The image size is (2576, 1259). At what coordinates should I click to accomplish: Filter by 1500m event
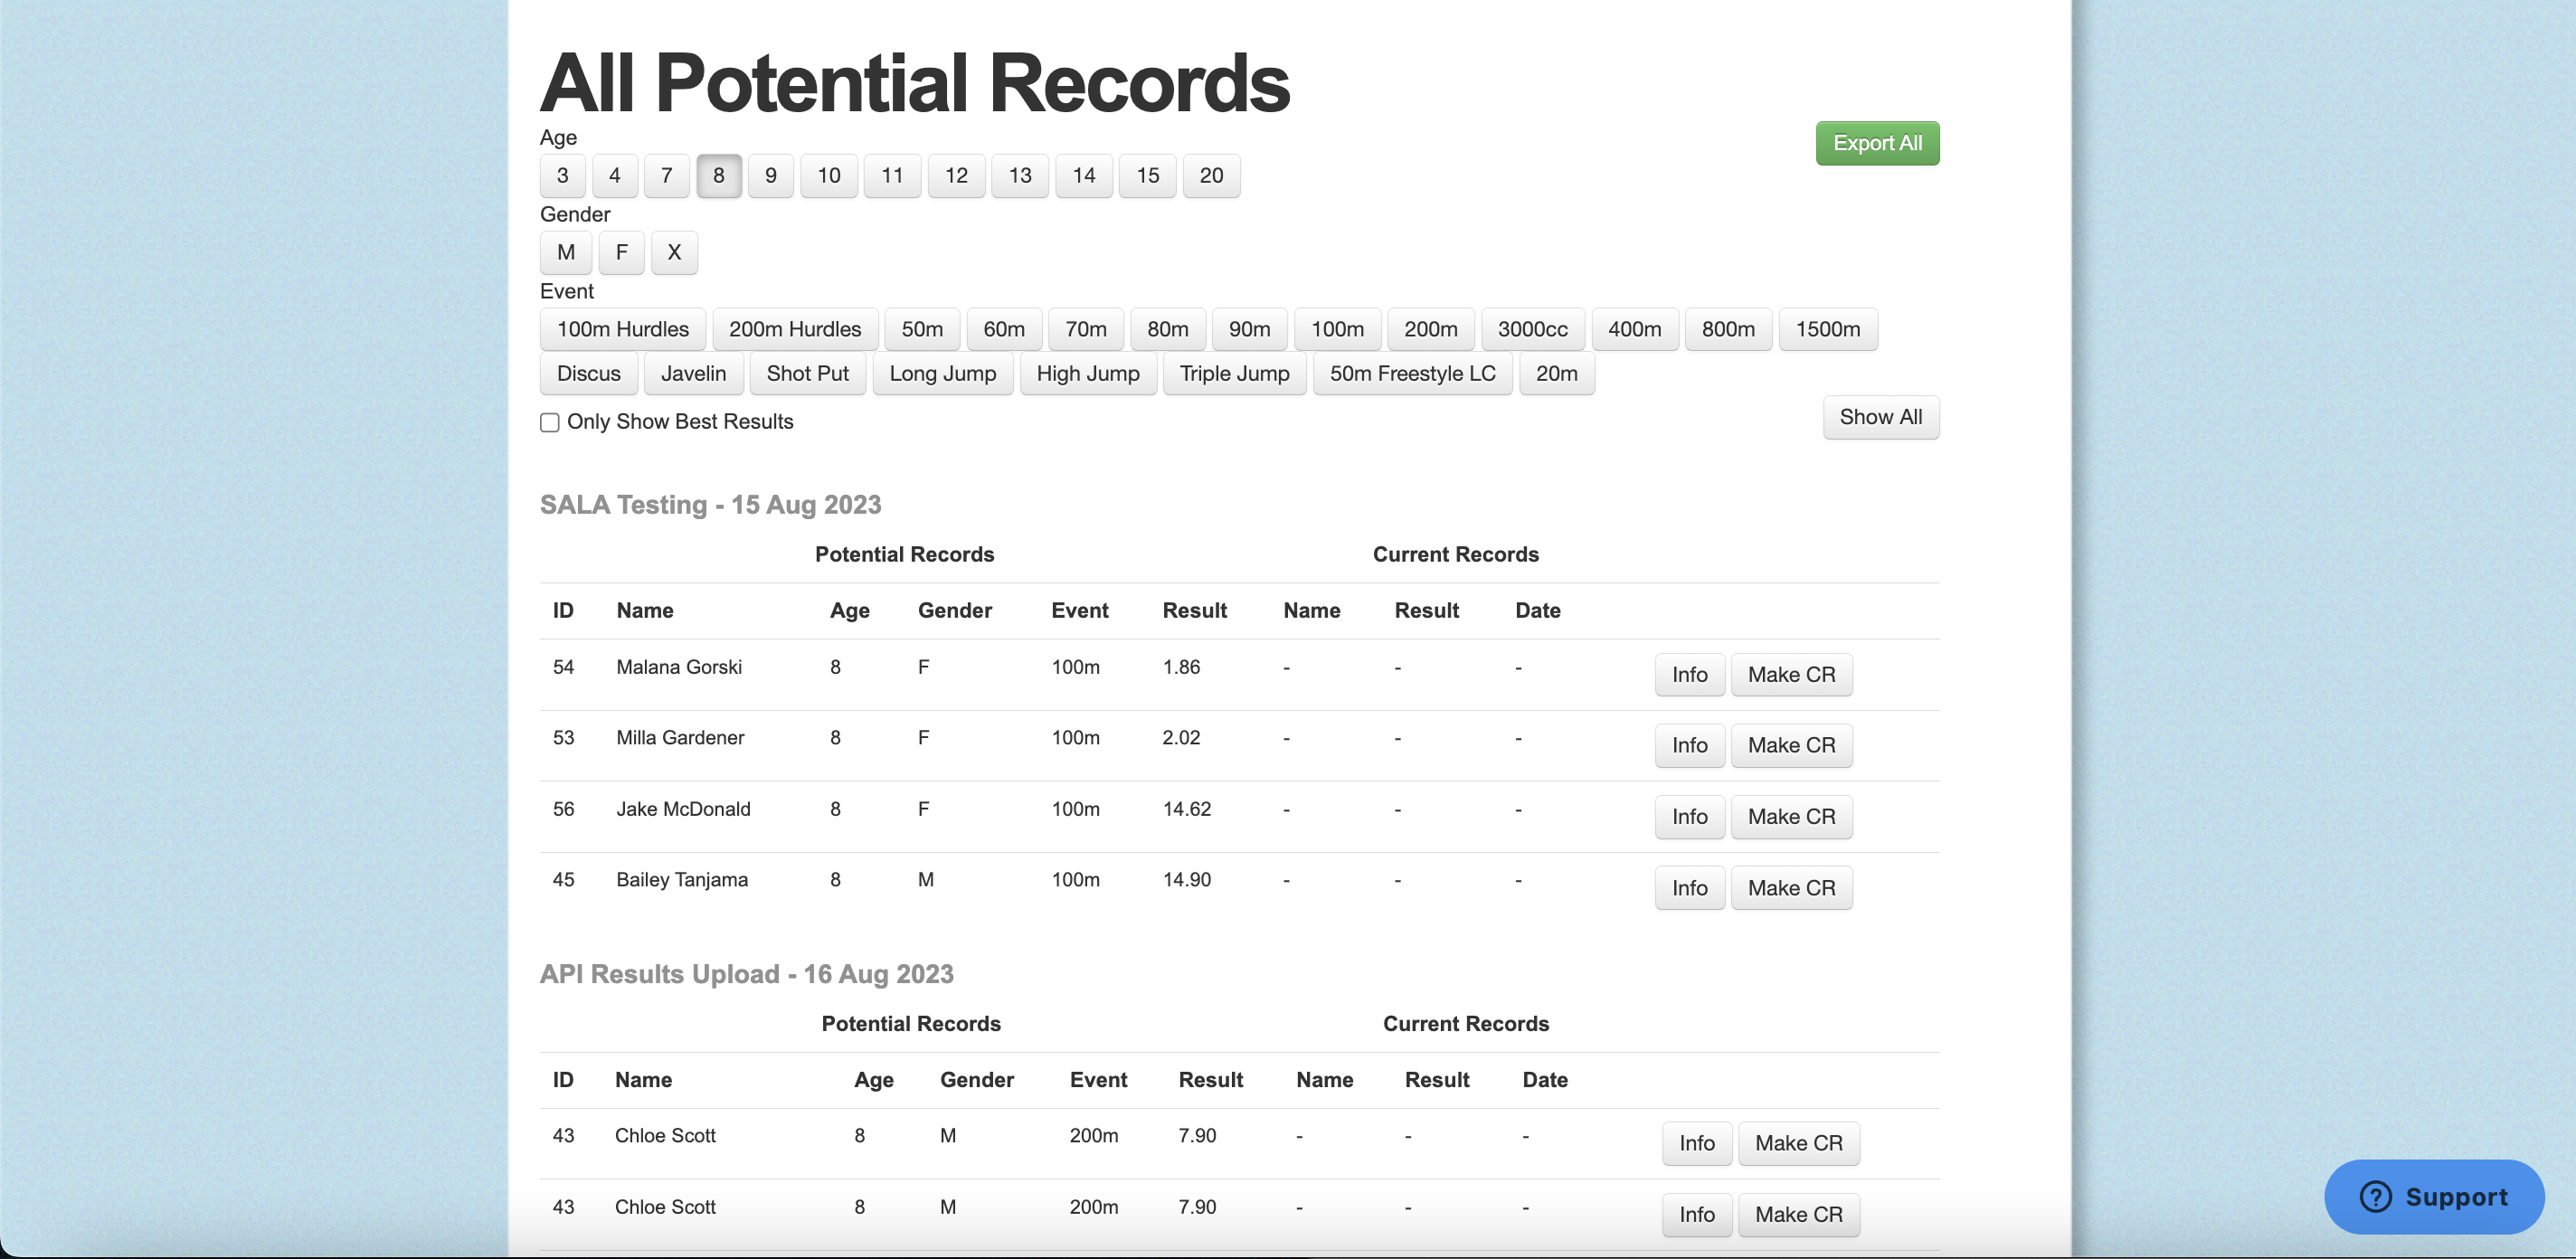click(1828, 330)
